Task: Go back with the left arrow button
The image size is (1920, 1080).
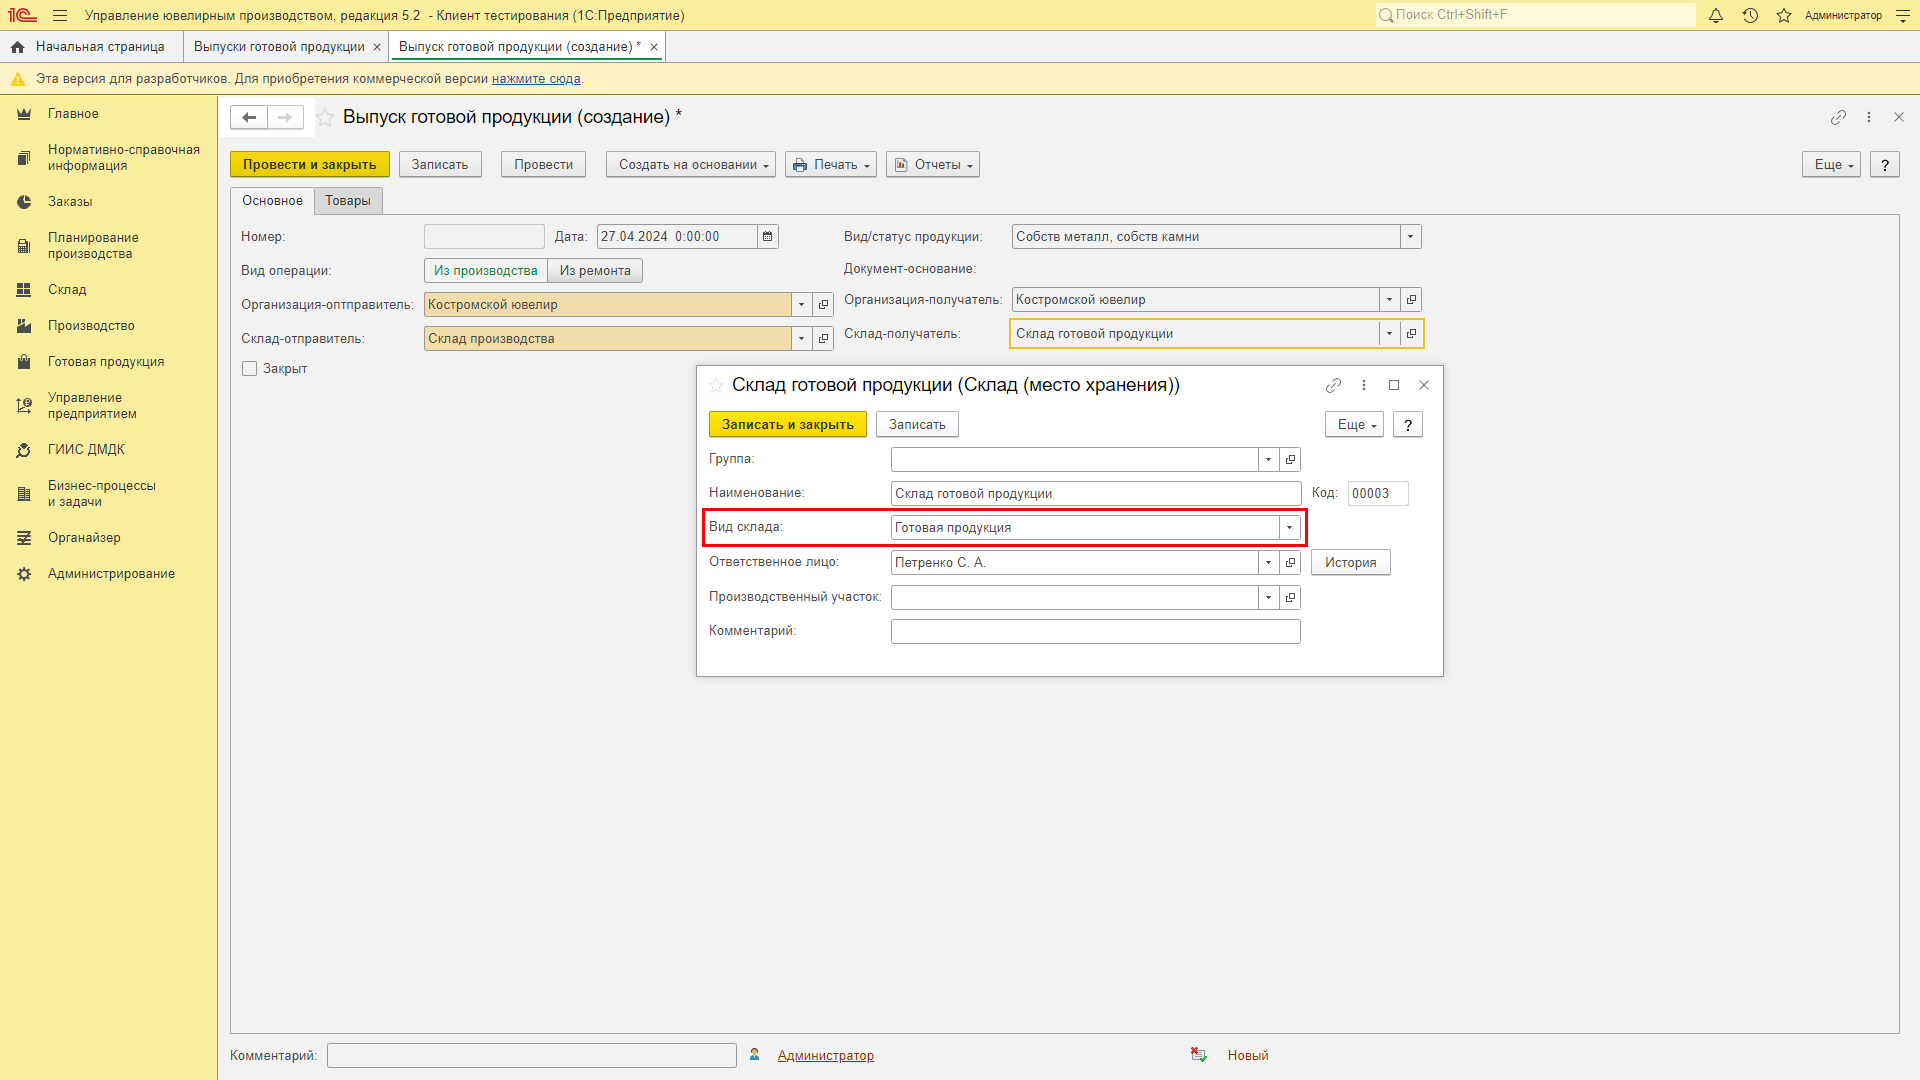Action: [249, 117]
